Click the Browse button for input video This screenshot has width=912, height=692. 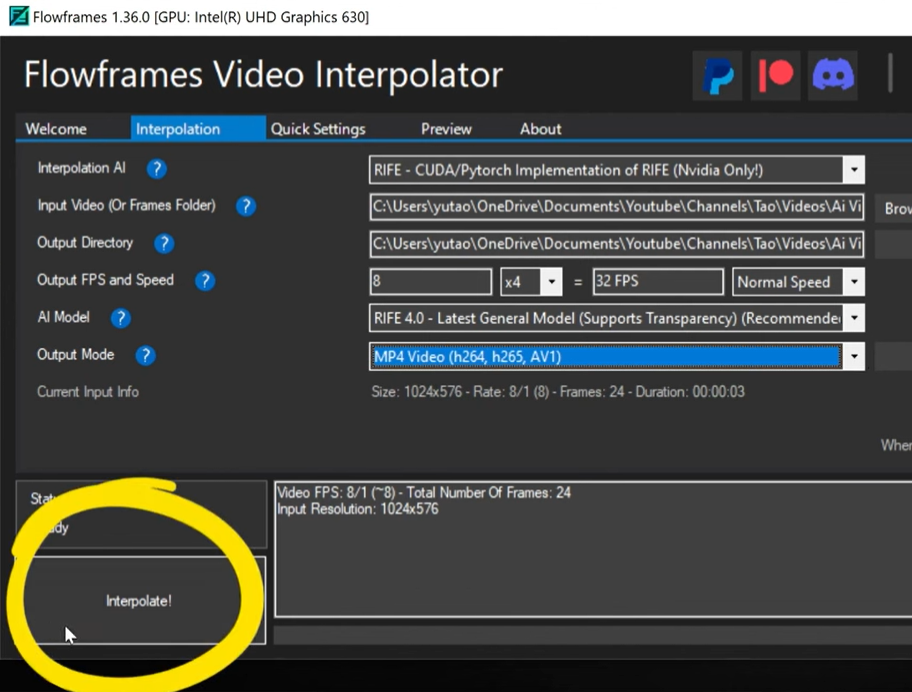pos(894,208)
